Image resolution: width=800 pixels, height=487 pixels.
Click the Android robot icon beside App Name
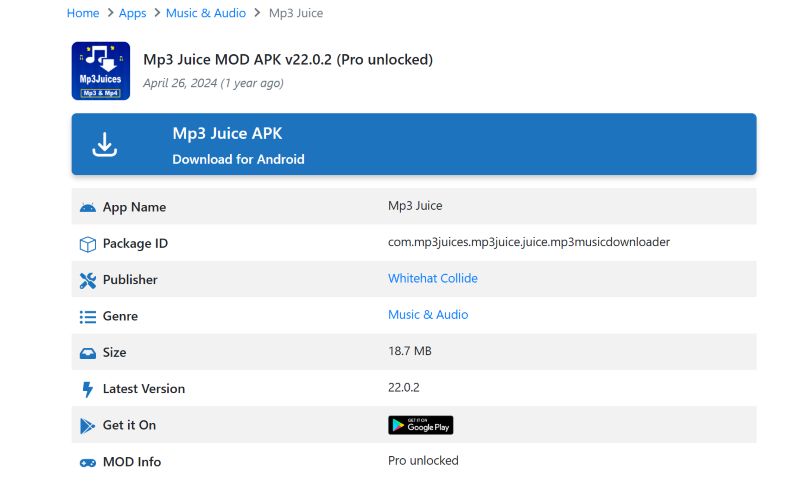click(x=87, y=207)
